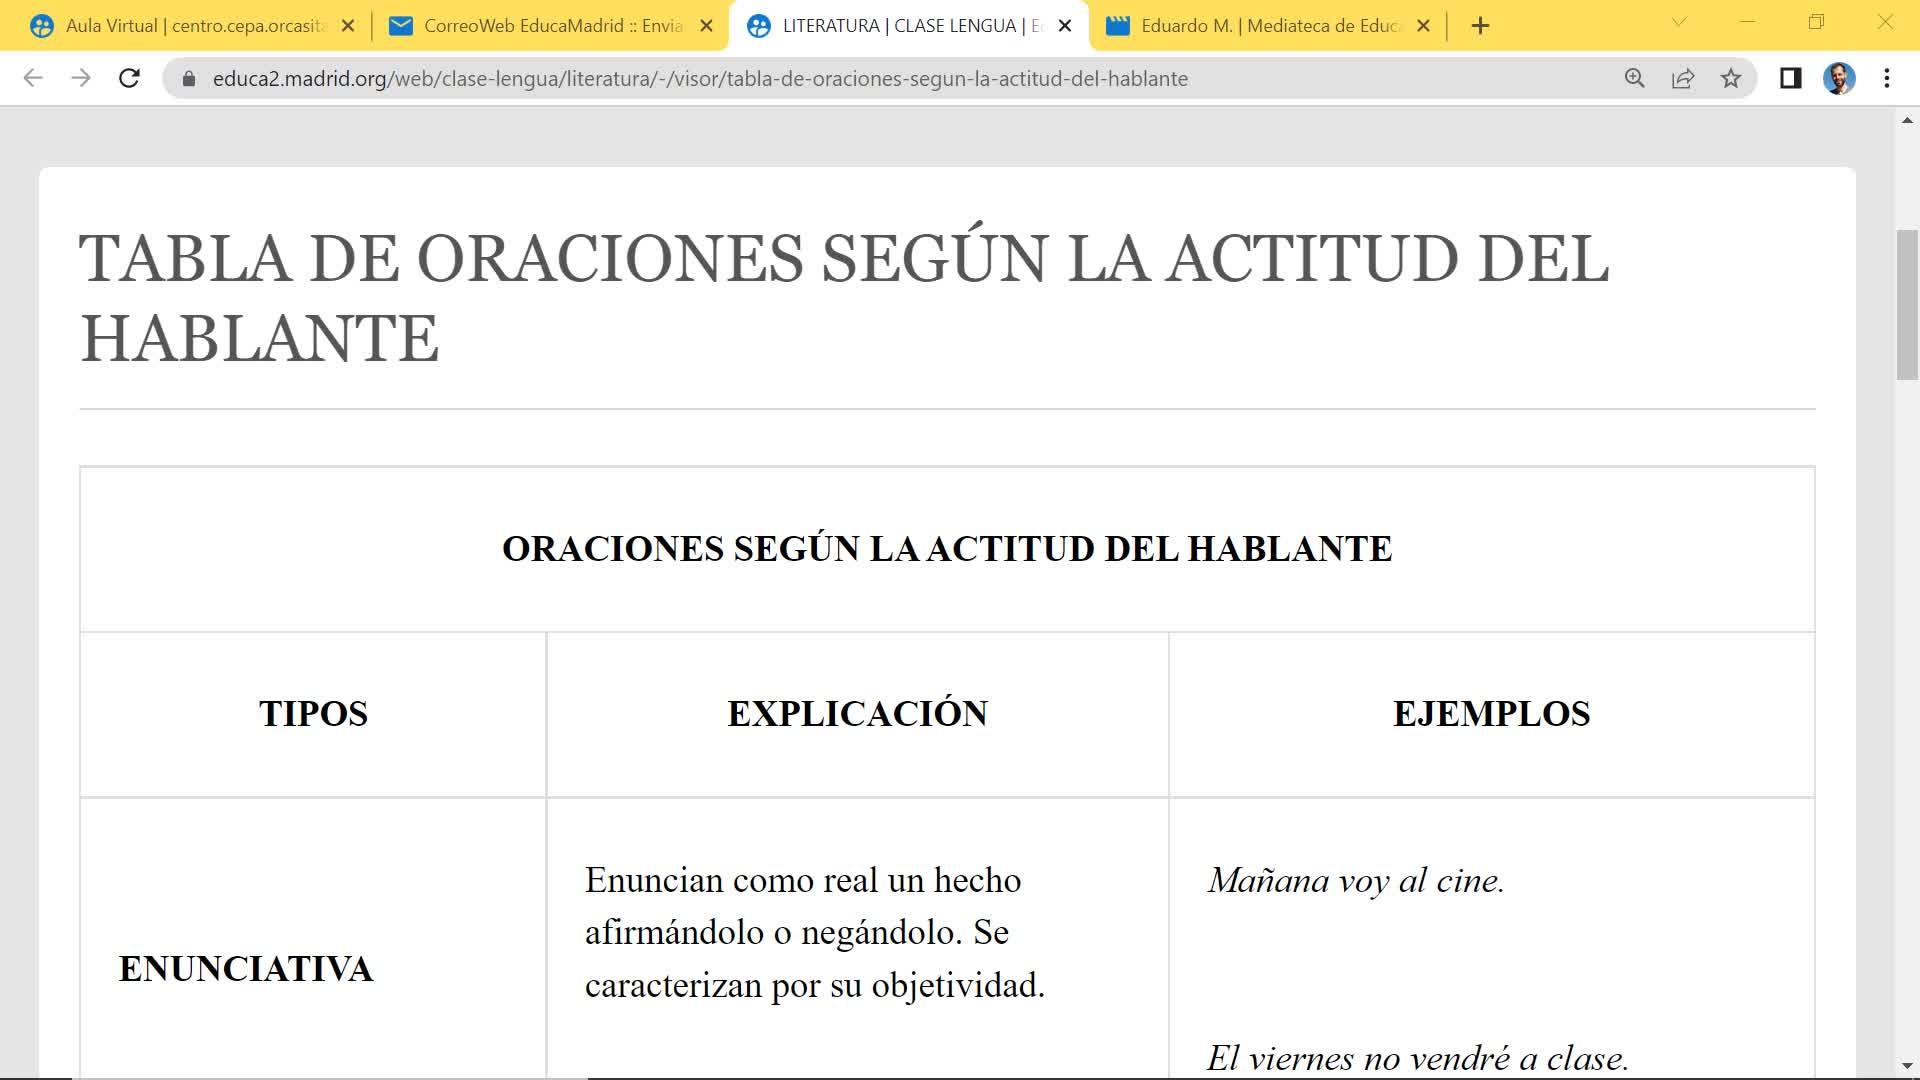Bookmark this page with star icon
1920x1080 pixels.
(x=1731, y=78)
